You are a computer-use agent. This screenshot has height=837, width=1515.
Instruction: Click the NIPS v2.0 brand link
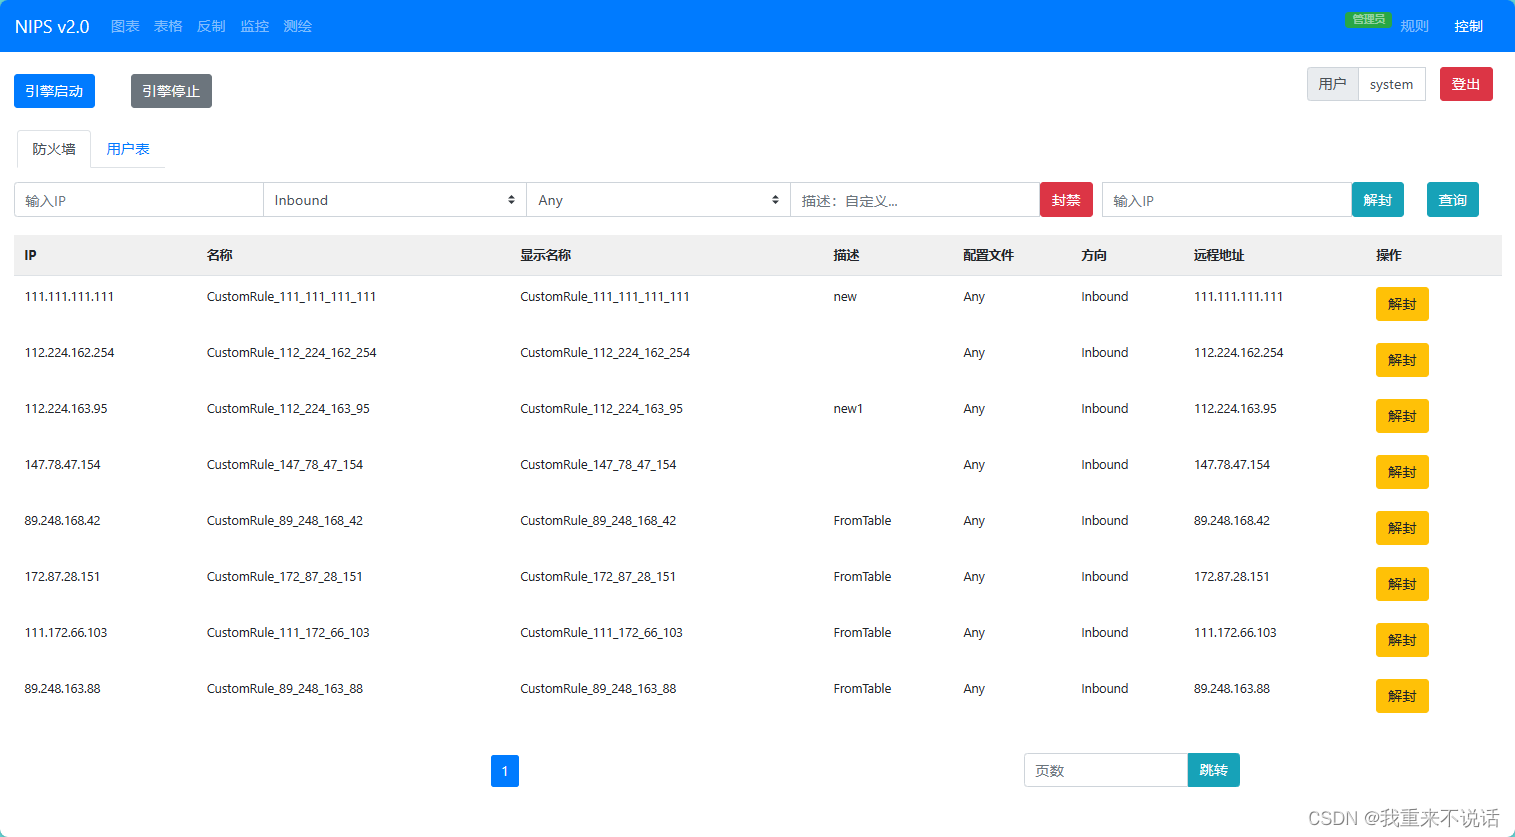pyautogui.click(x=52, y=26)
